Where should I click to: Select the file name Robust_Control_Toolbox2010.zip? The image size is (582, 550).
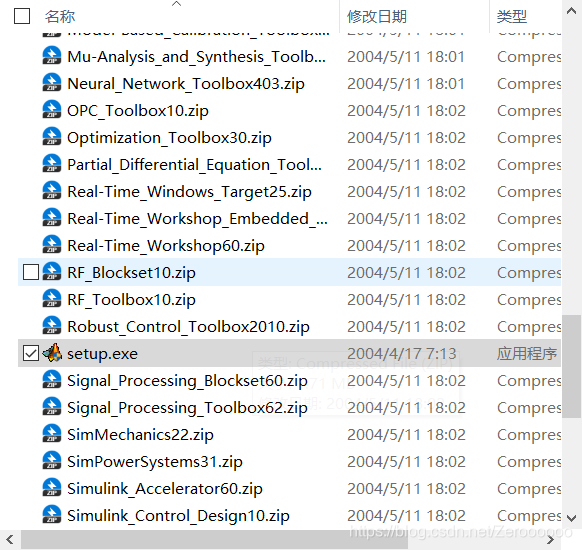[x=188, y=327]
